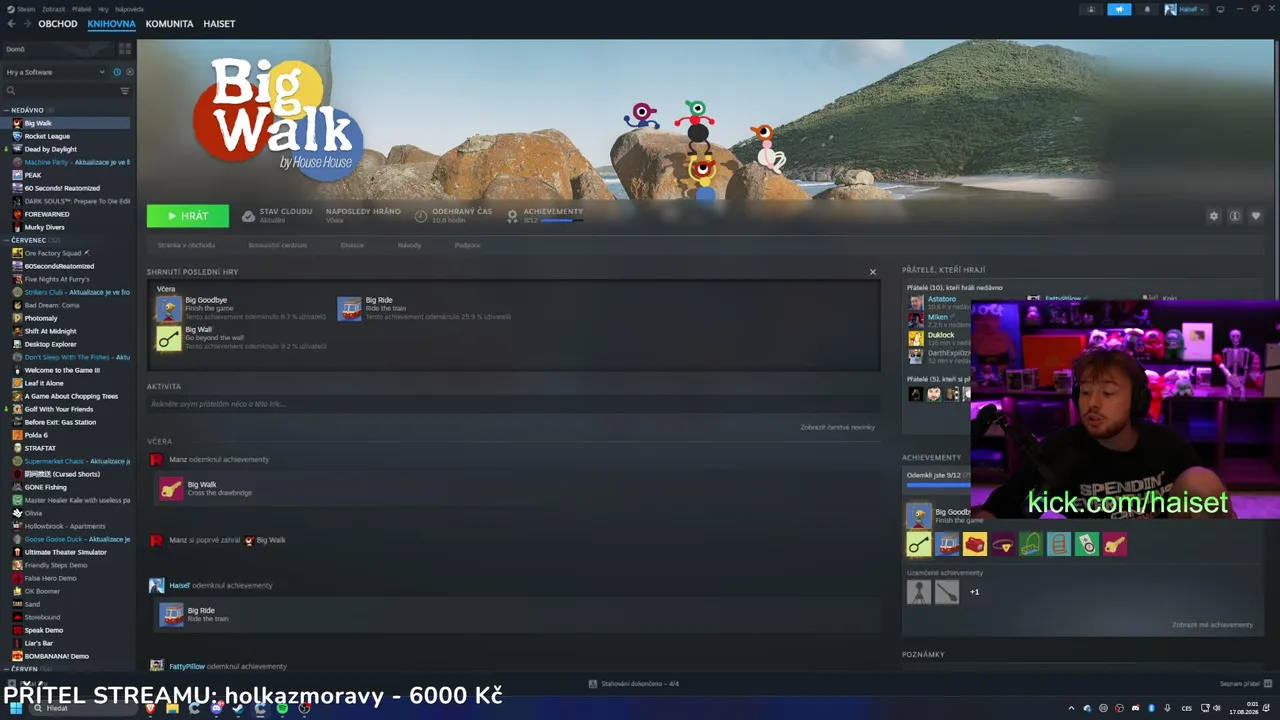This screenshot has width=1280, height=720.
Task: Click Zobrazit mé achievementy link
Action: coord(1212,625)
